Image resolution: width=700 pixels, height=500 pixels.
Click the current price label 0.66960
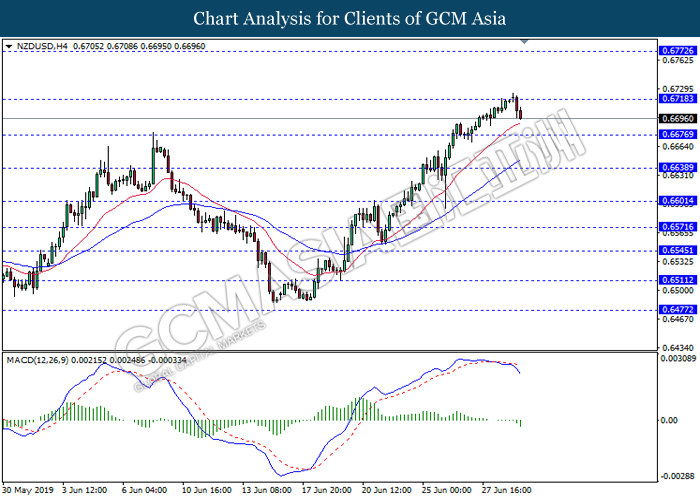coord(677,119)
